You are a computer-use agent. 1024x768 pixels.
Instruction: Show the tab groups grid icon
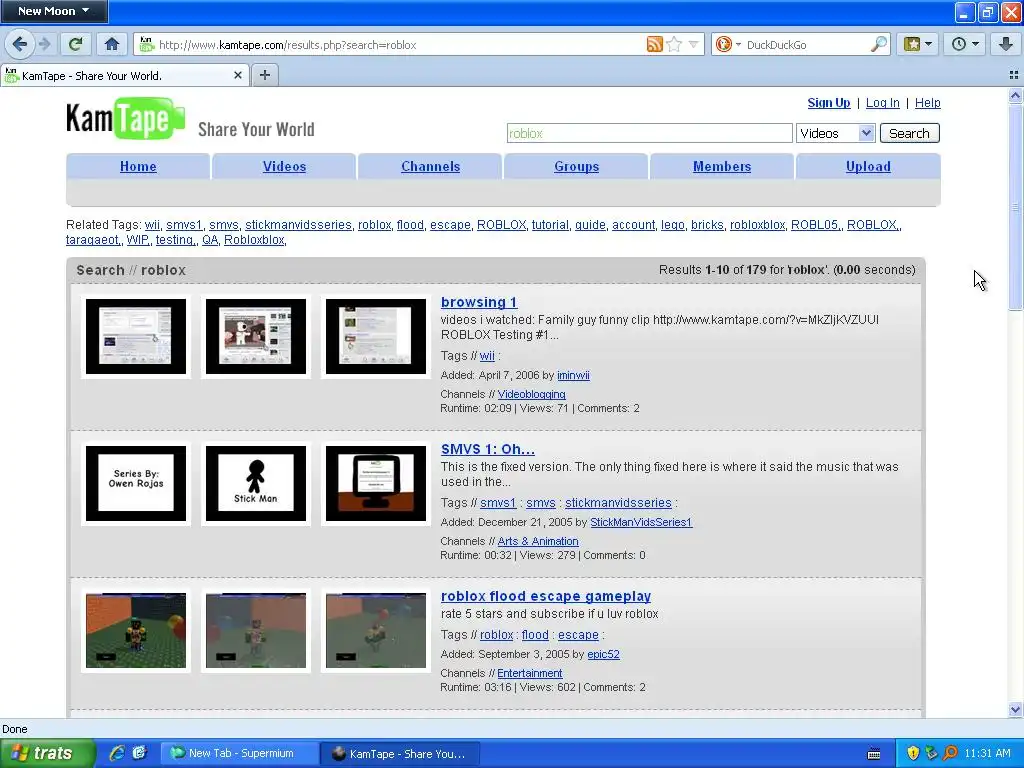pyautogui.click(x=1014, y=75)
